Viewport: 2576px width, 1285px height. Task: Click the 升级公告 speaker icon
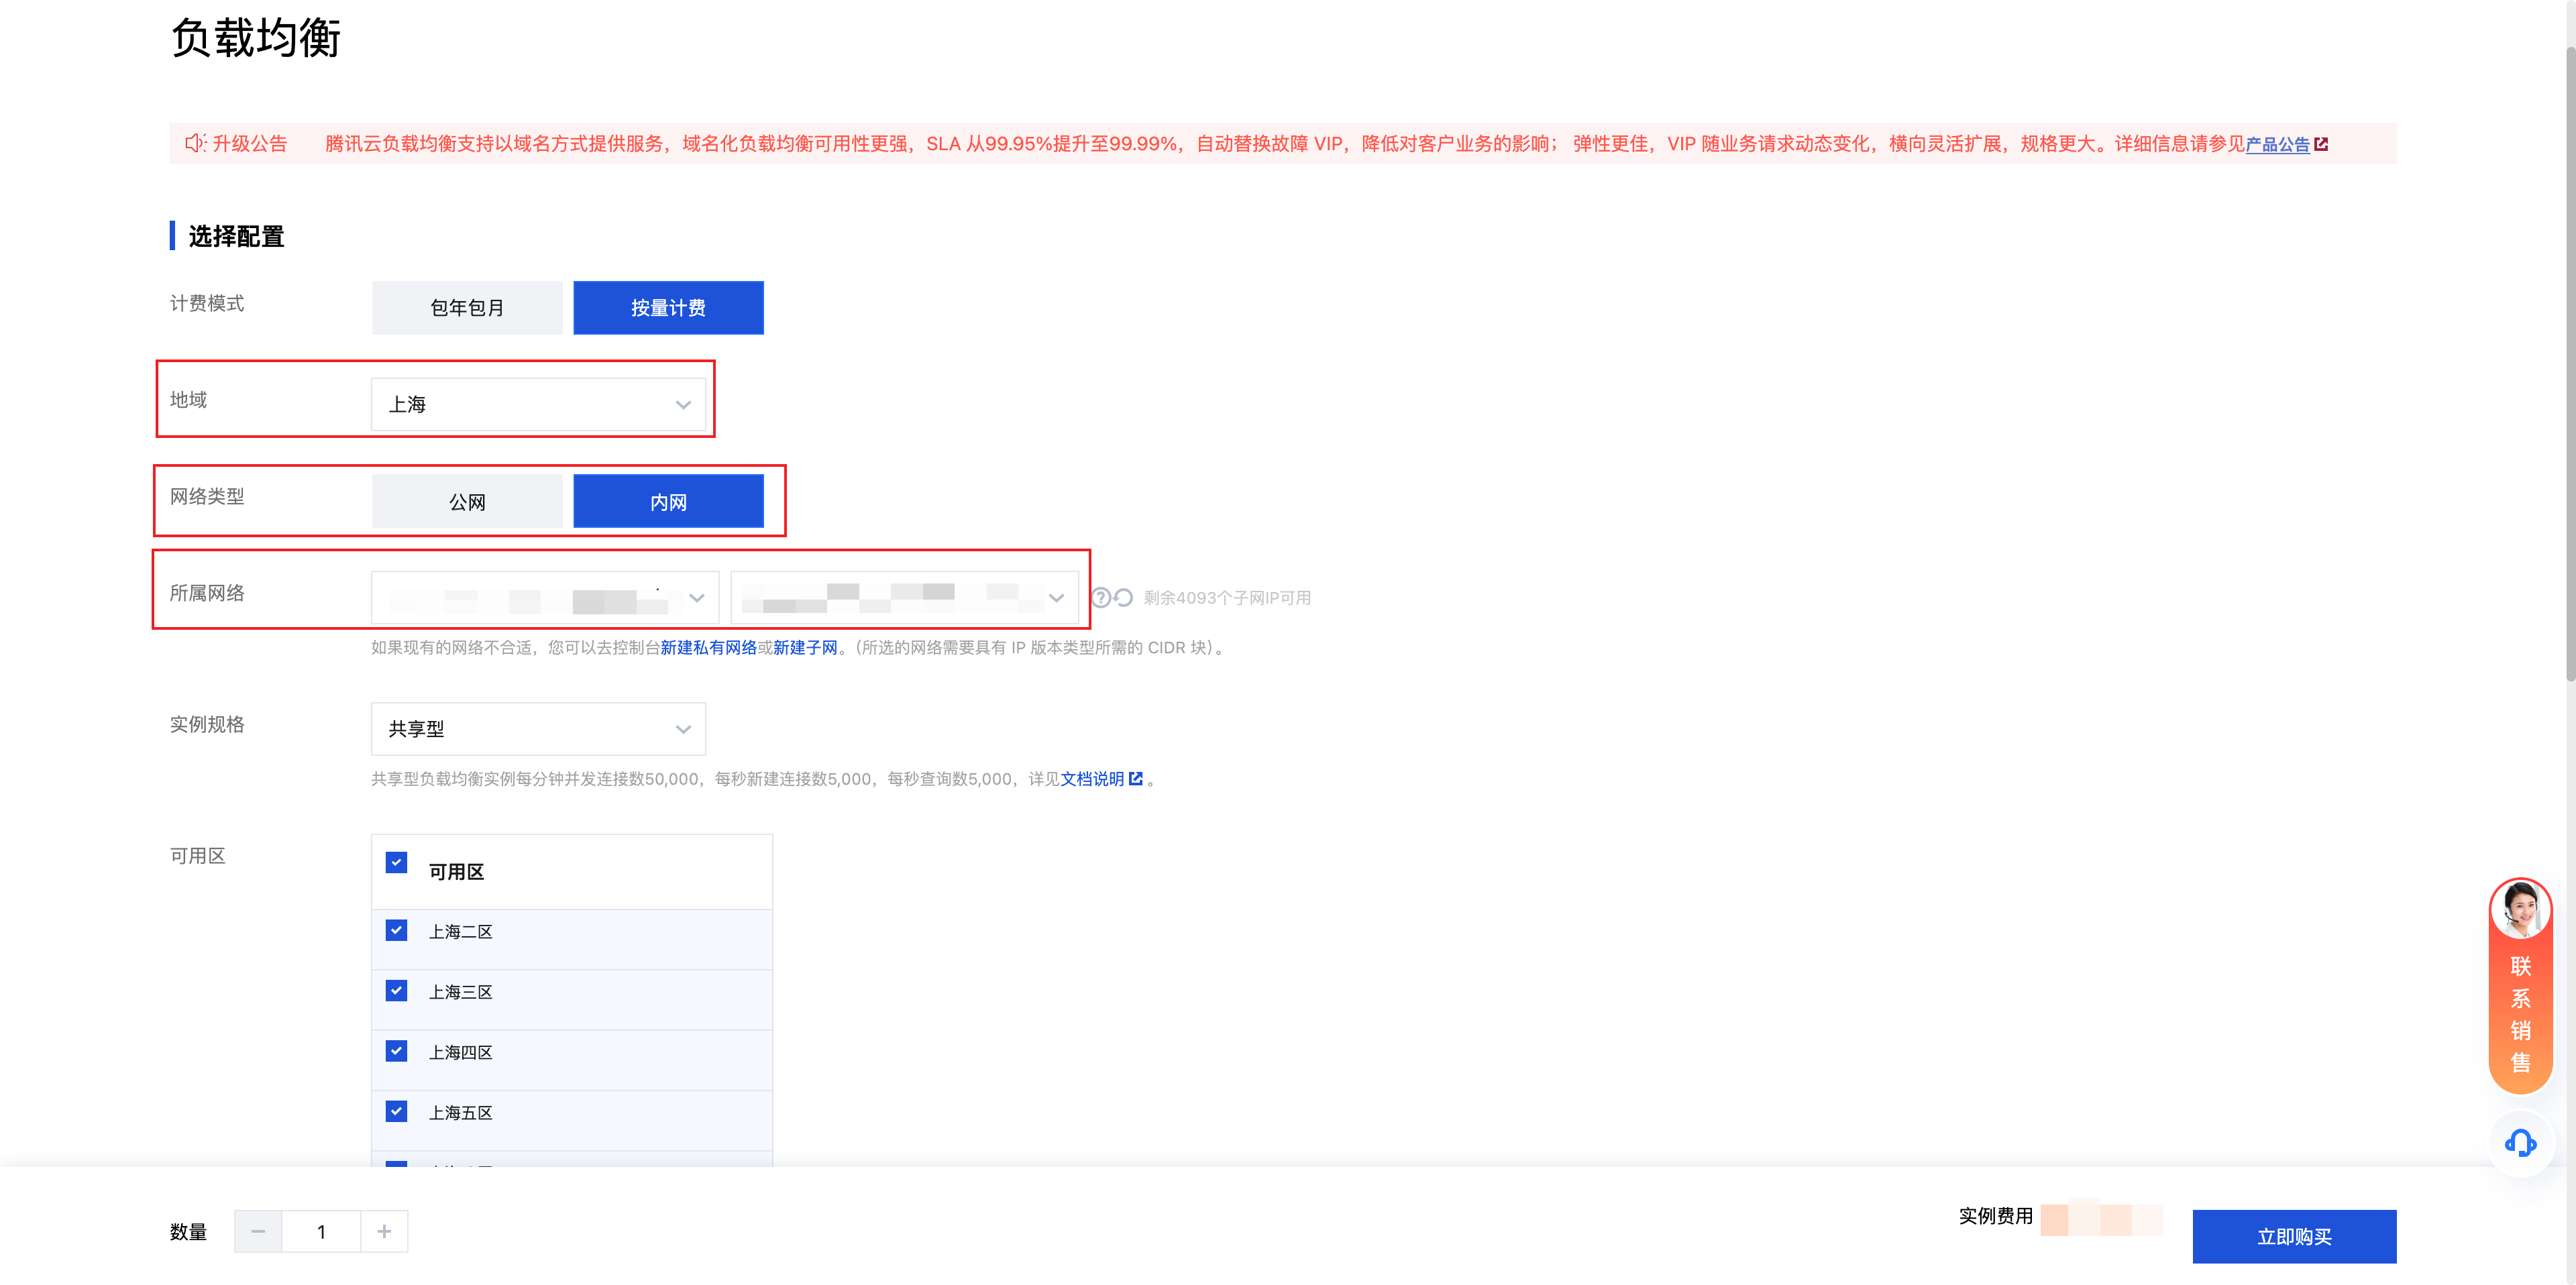click(x=195, y=143)
